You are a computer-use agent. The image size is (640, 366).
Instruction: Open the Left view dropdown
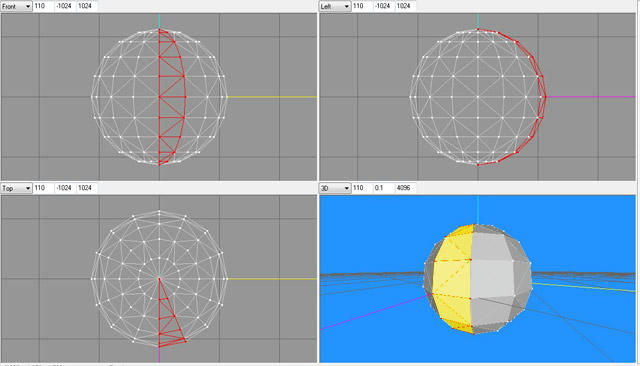(335, 6)
